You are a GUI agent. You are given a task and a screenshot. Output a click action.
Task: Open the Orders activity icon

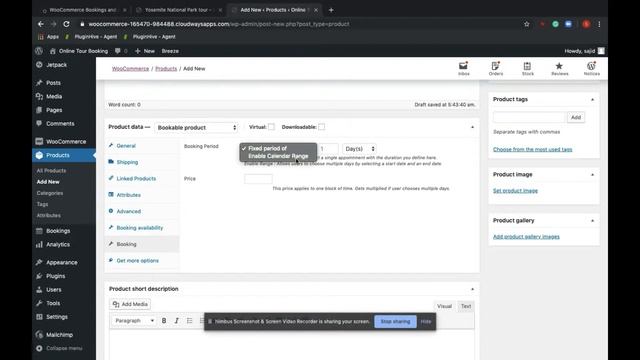pyautogui.click(x=496, y=68)
